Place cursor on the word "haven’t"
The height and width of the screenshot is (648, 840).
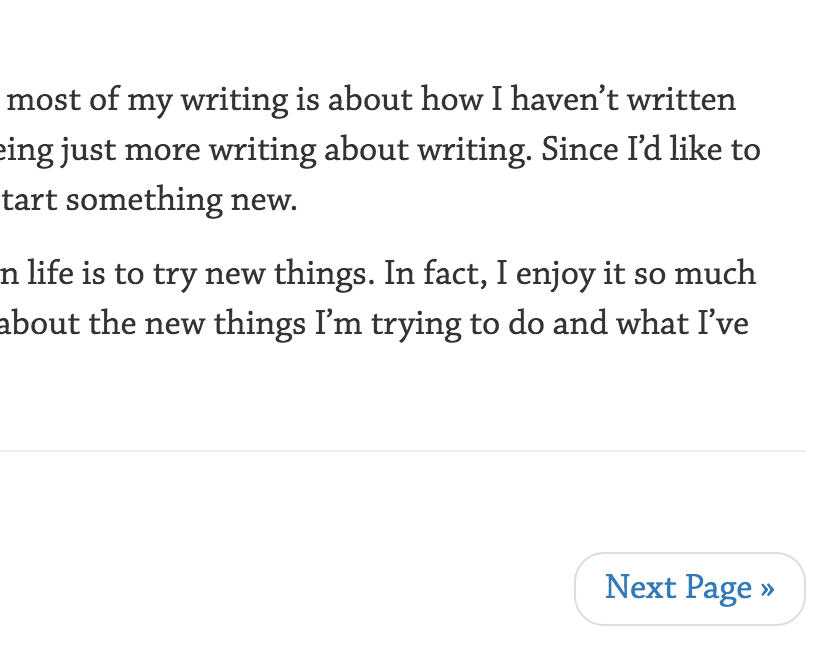click(564, 99)
